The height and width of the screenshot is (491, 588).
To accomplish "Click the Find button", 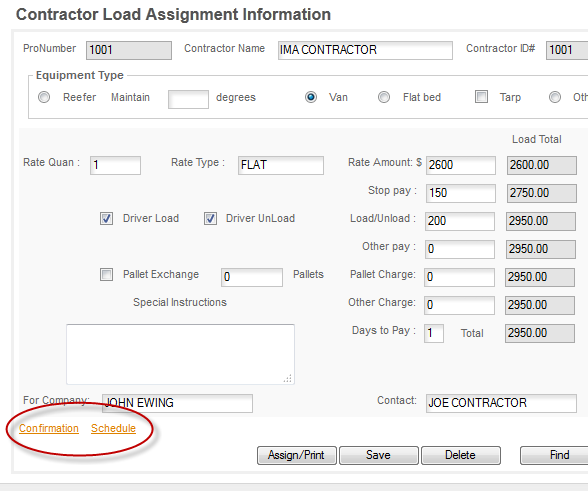I will [555, 455].
